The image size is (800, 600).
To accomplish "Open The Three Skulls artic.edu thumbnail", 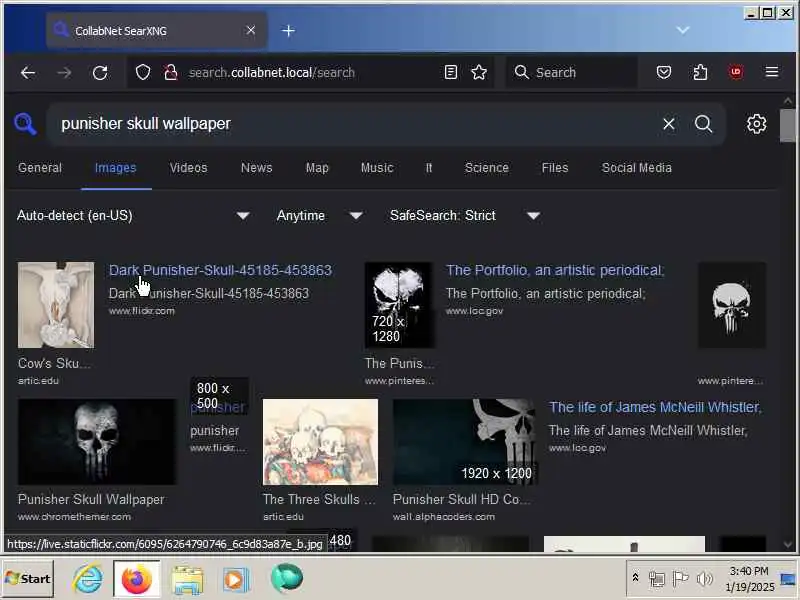I will (x=320, y=442).
